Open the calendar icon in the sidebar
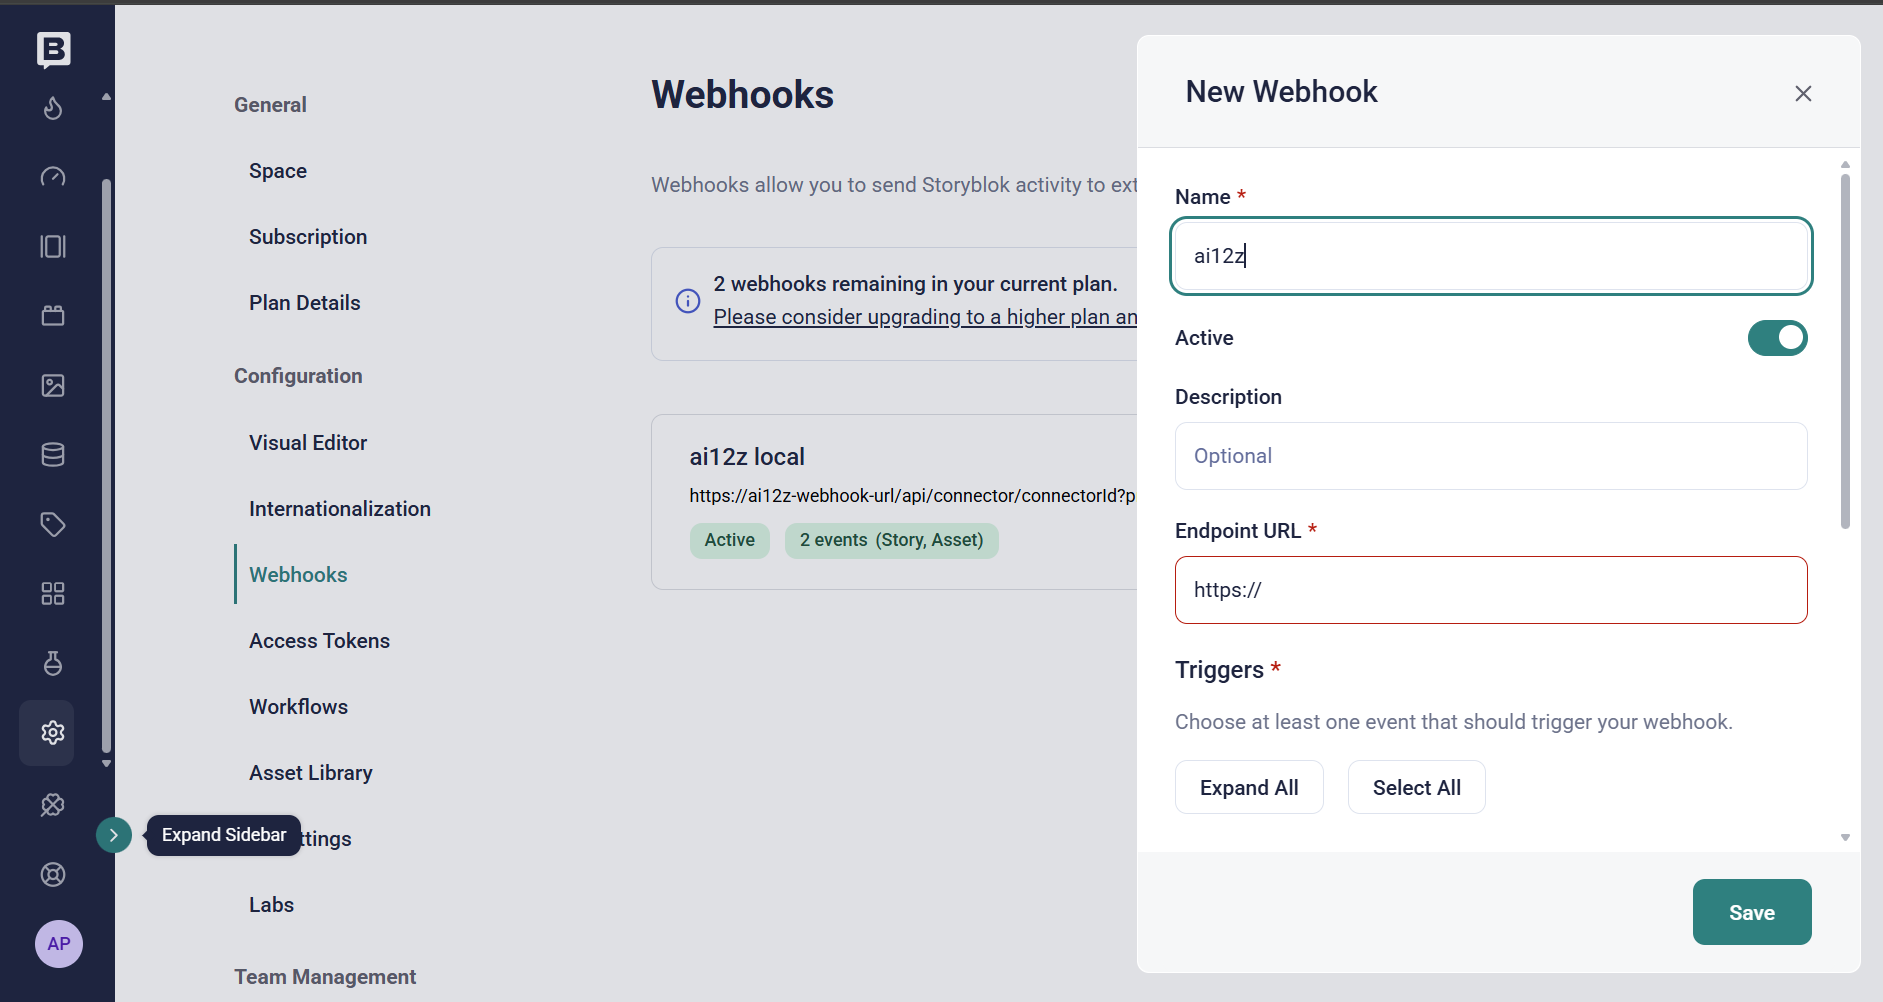This screenshot has height=1002, width=1883. pyautogui.click(x=53, y=316)
